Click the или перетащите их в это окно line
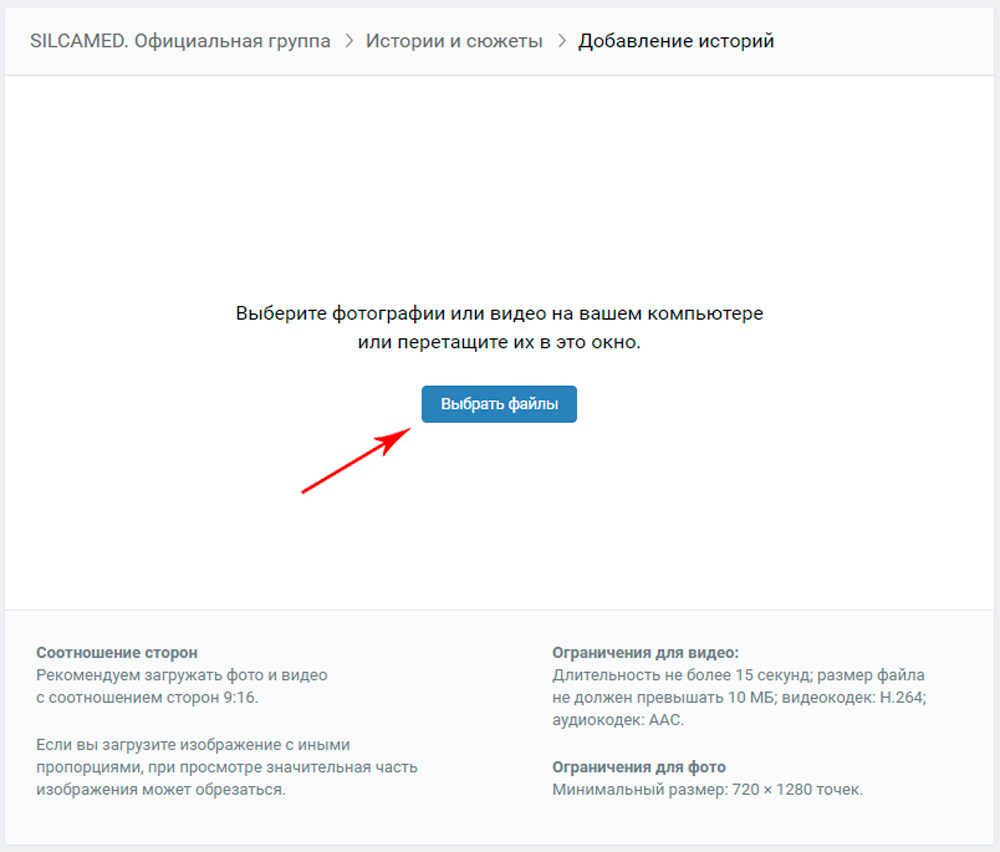 tap(499, 342)
